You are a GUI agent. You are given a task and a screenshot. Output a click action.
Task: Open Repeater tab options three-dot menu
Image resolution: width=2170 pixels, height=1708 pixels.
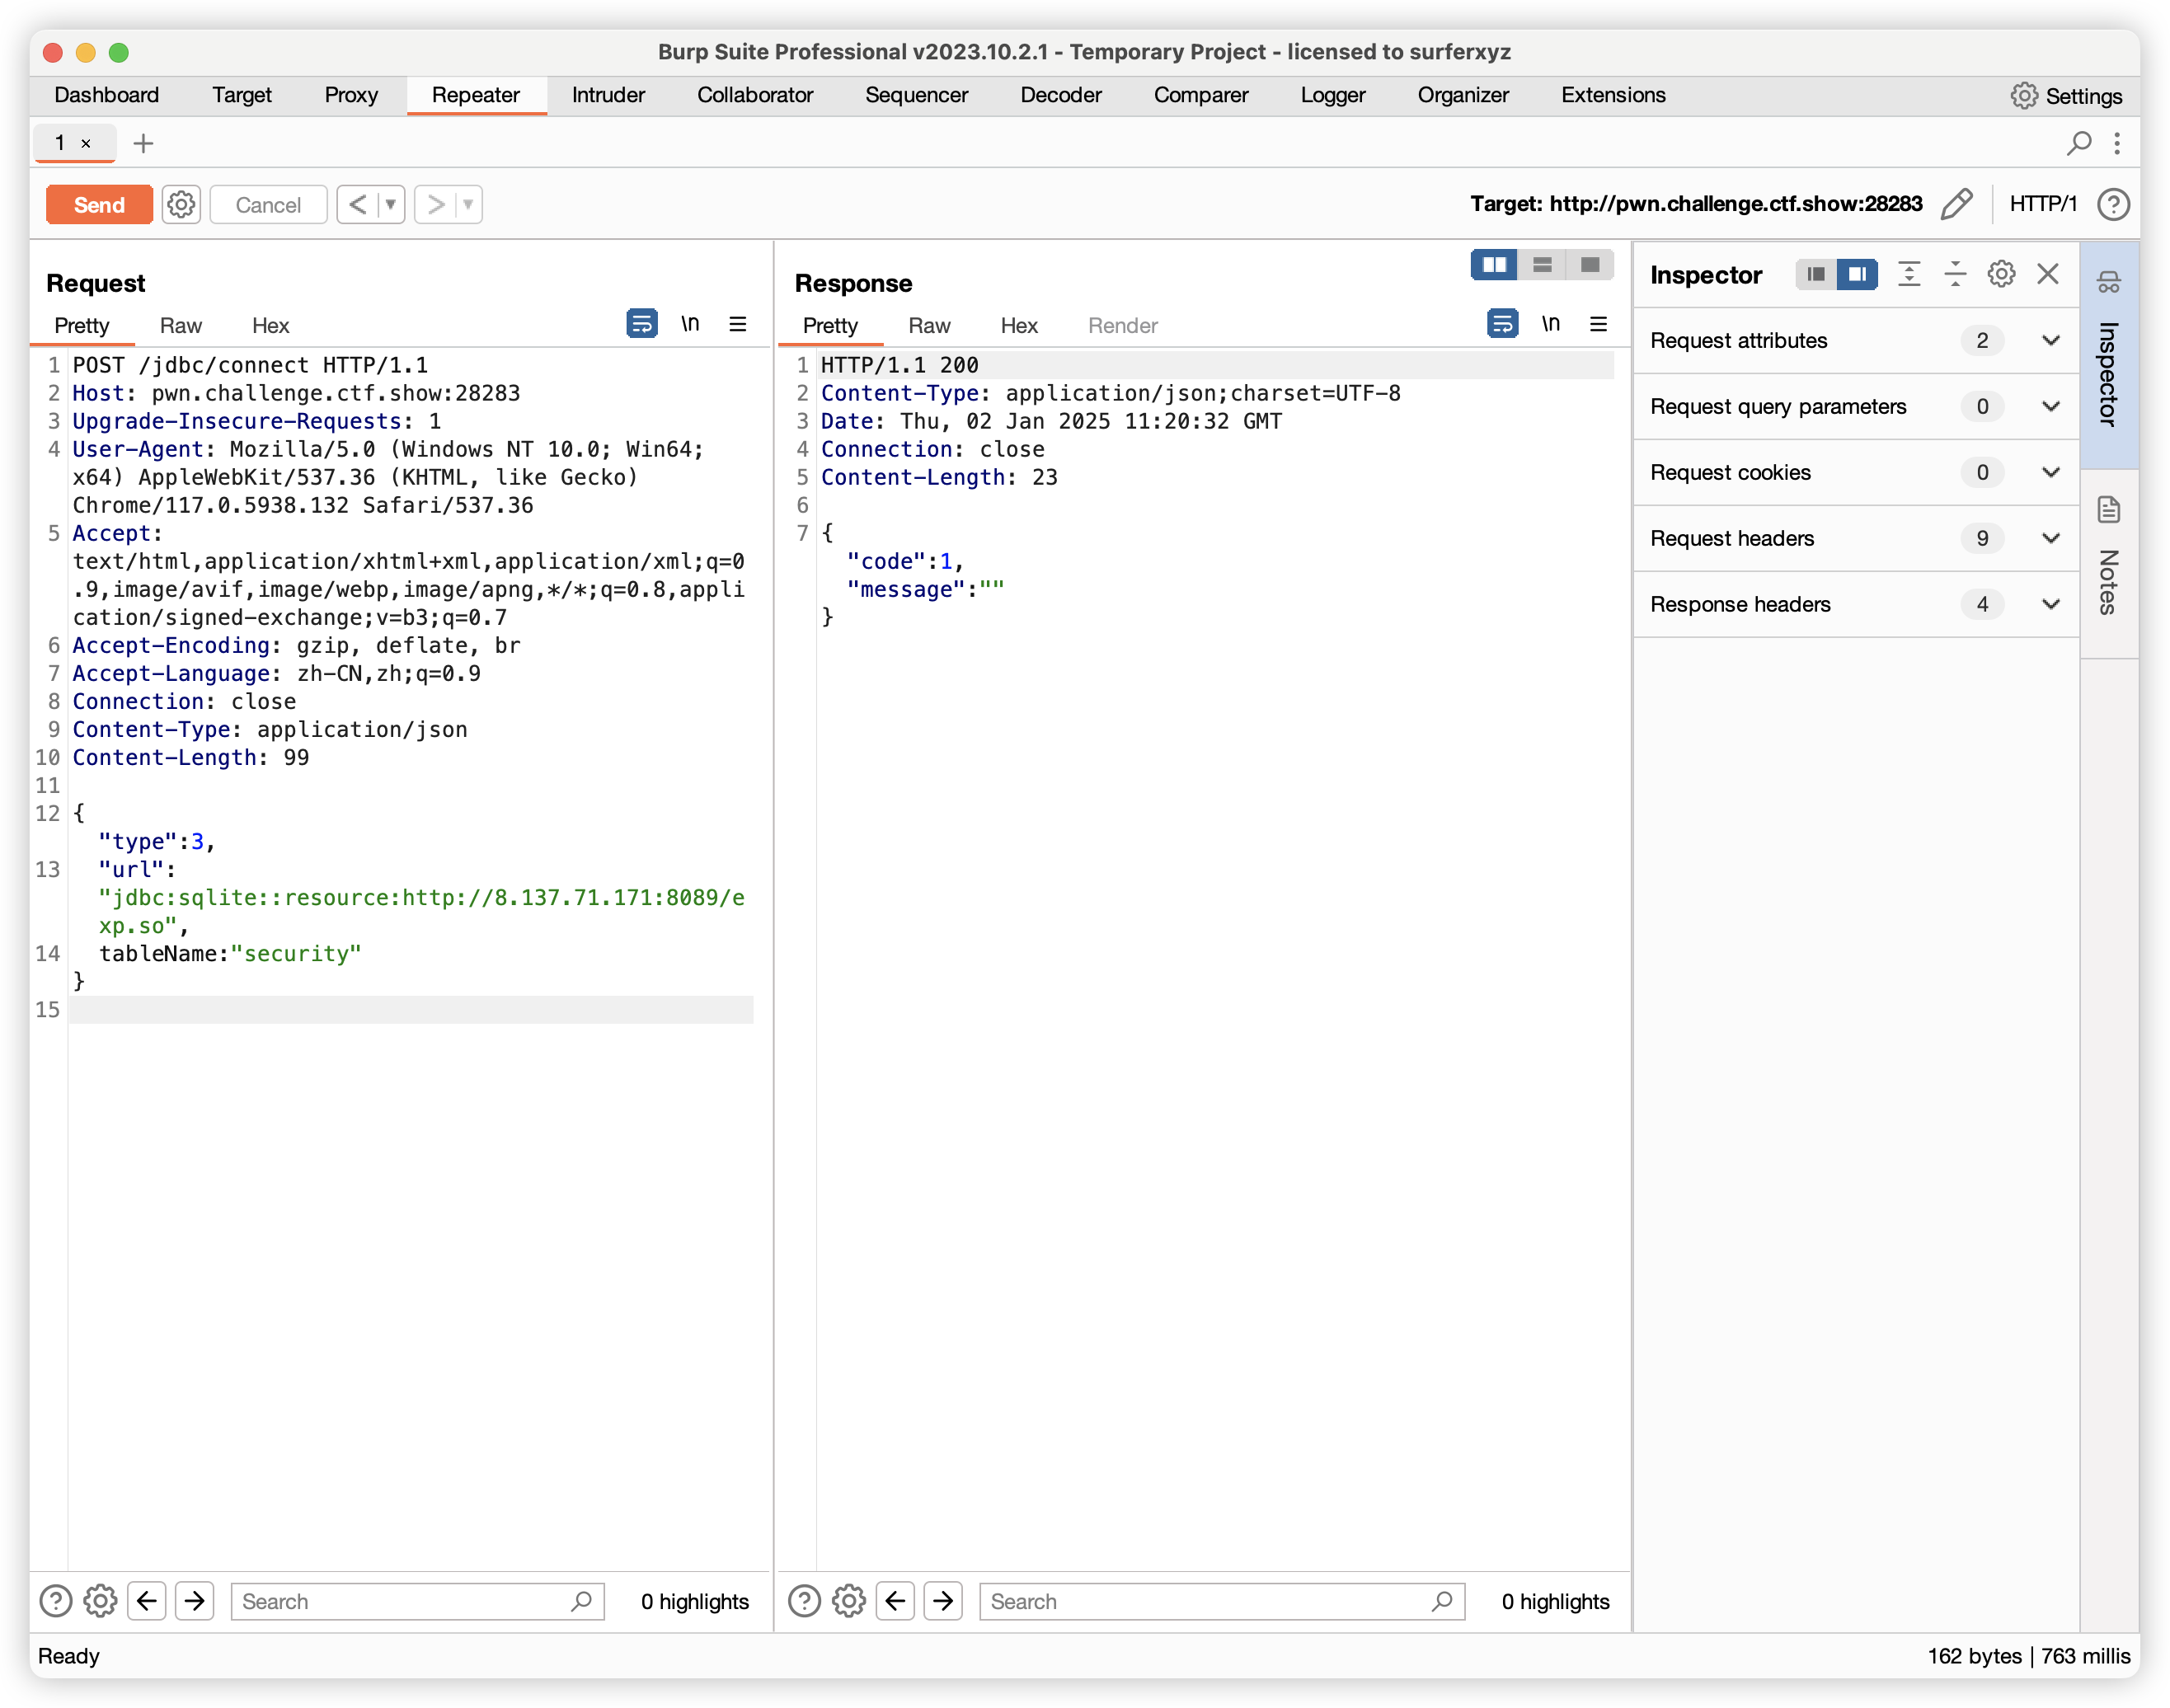[2117, 143]
